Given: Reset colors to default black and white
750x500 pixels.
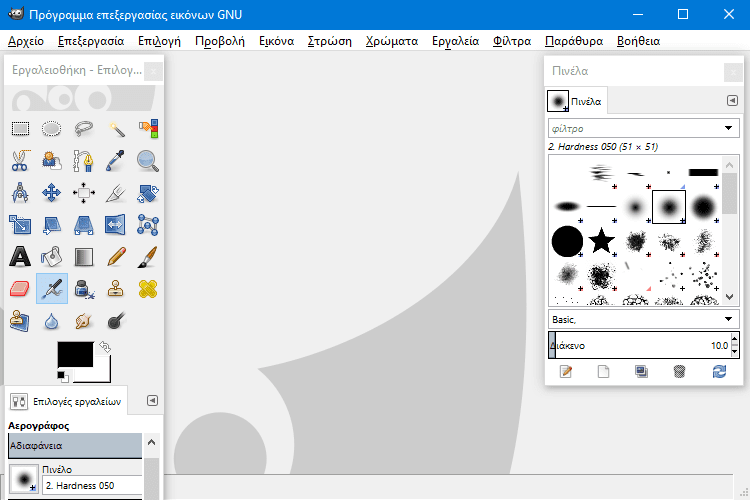Looking at the screenshot, I should coord(62,376).
